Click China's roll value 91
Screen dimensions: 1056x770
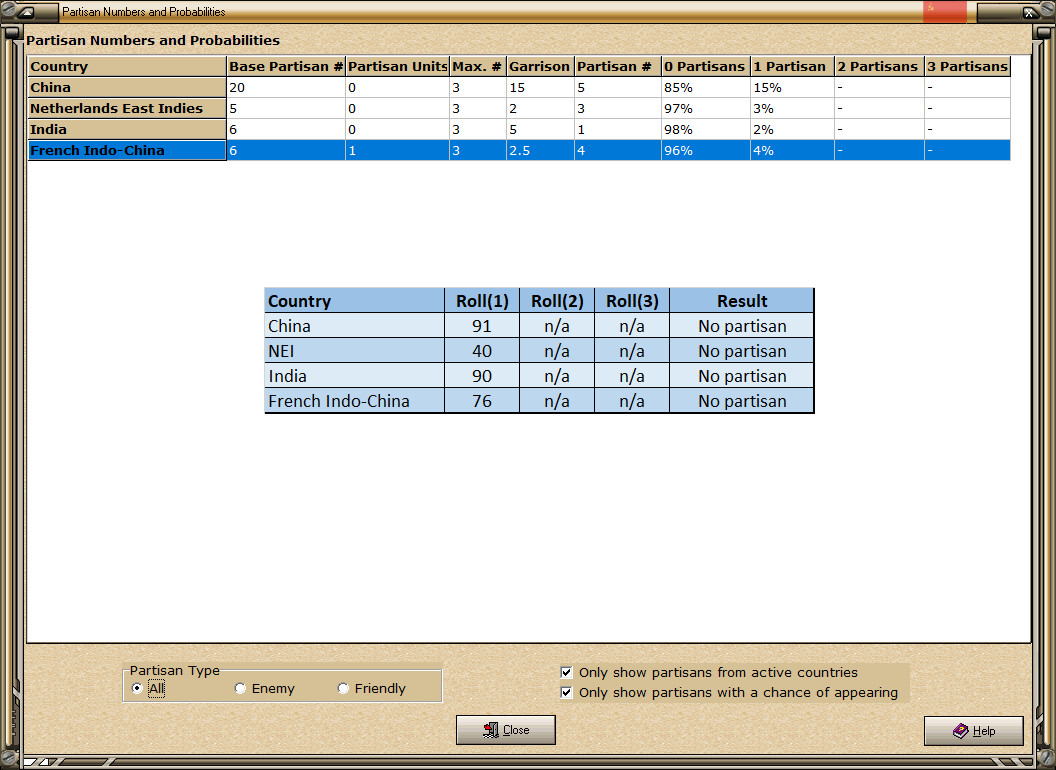coord(482,325)
